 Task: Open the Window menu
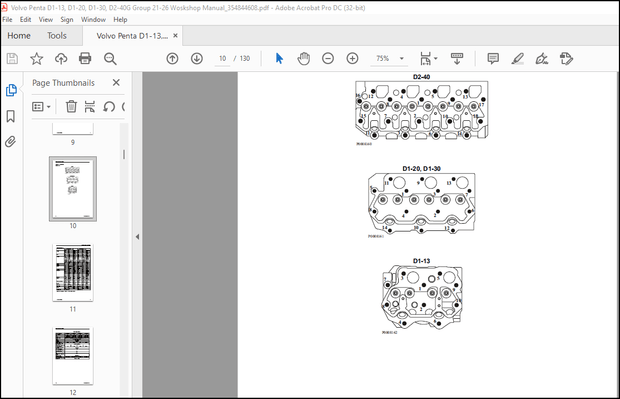tap(93, 19)
